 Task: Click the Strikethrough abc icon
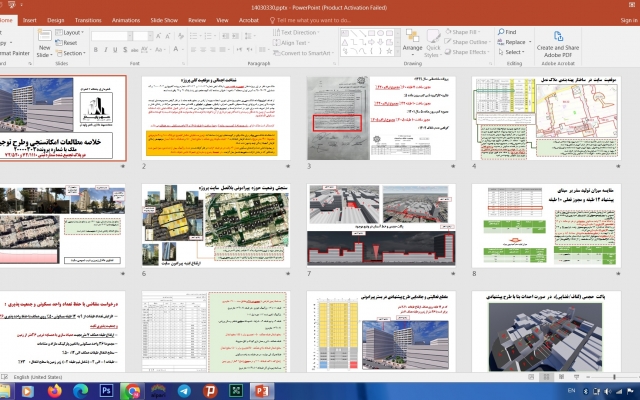[x=134, y=50]
